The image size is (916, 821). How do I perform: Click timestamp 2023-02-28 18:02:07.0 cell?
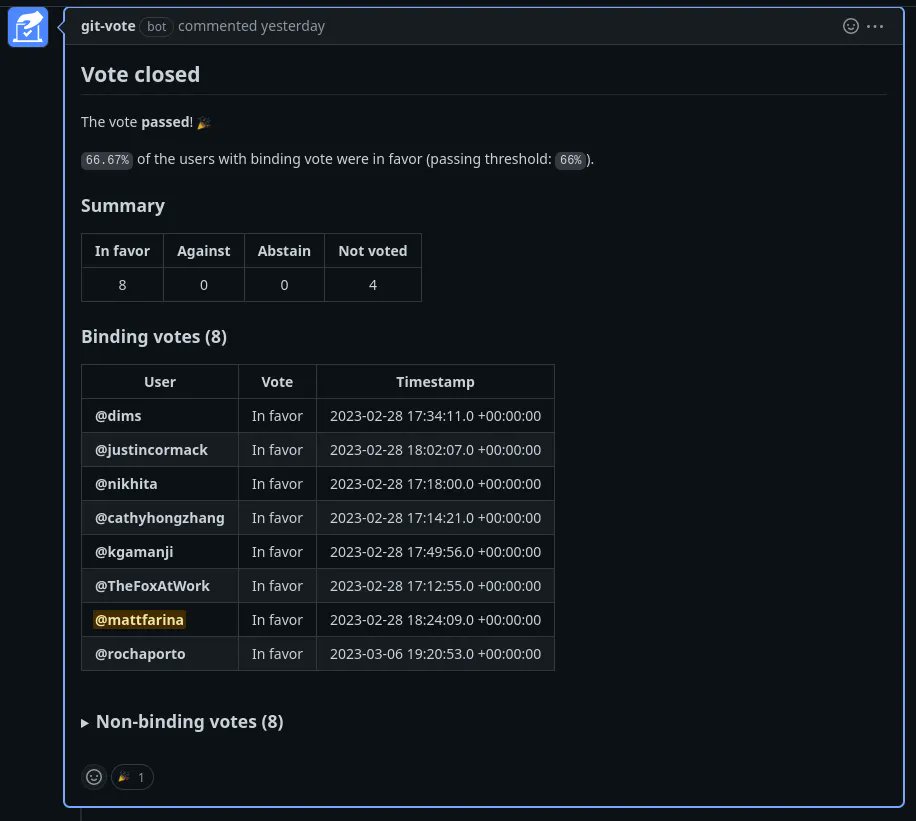pos(435,450)
